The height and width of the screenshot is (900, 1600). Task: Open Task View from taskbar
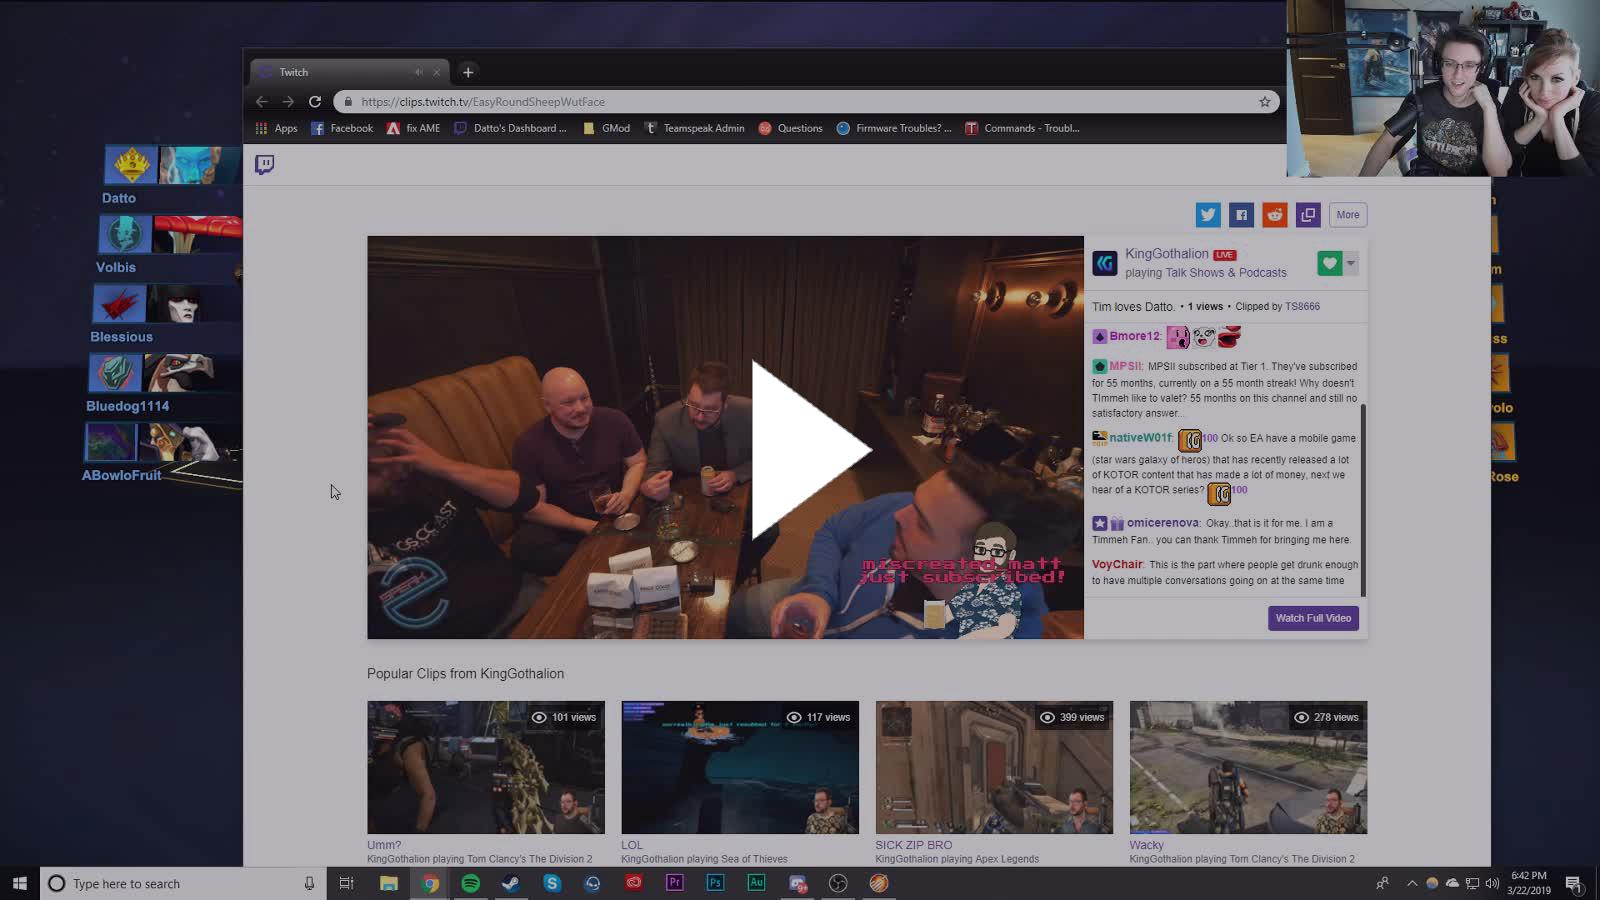point(346,883)
